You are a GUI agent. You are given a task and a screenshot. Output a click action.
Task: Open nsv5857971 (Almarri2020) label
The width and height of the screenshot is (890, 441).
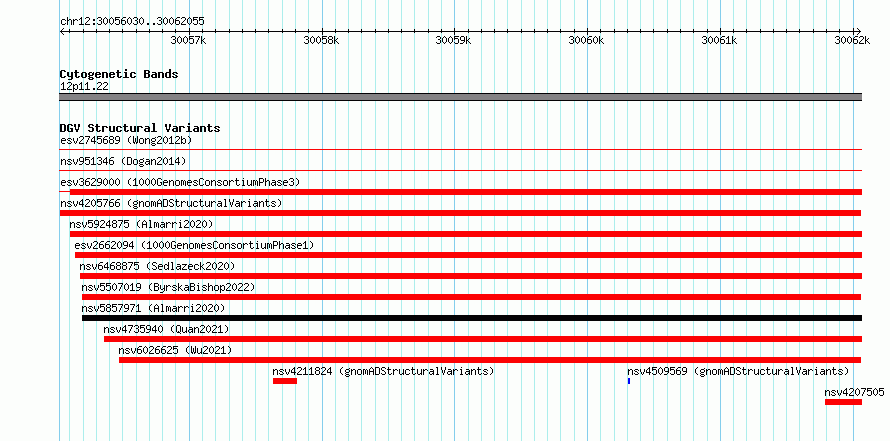coord(153,308)
